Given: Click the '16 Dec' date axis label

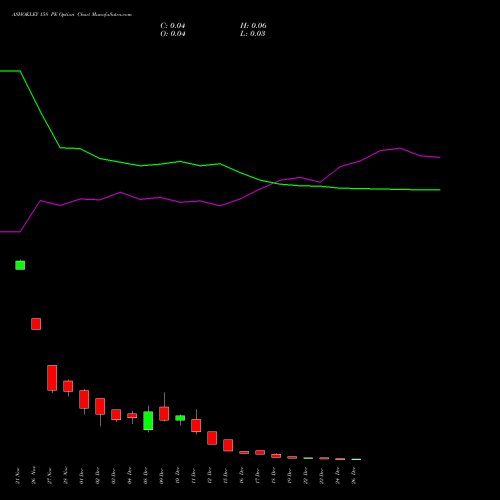Looking at the screenshot, I should 242,476.
